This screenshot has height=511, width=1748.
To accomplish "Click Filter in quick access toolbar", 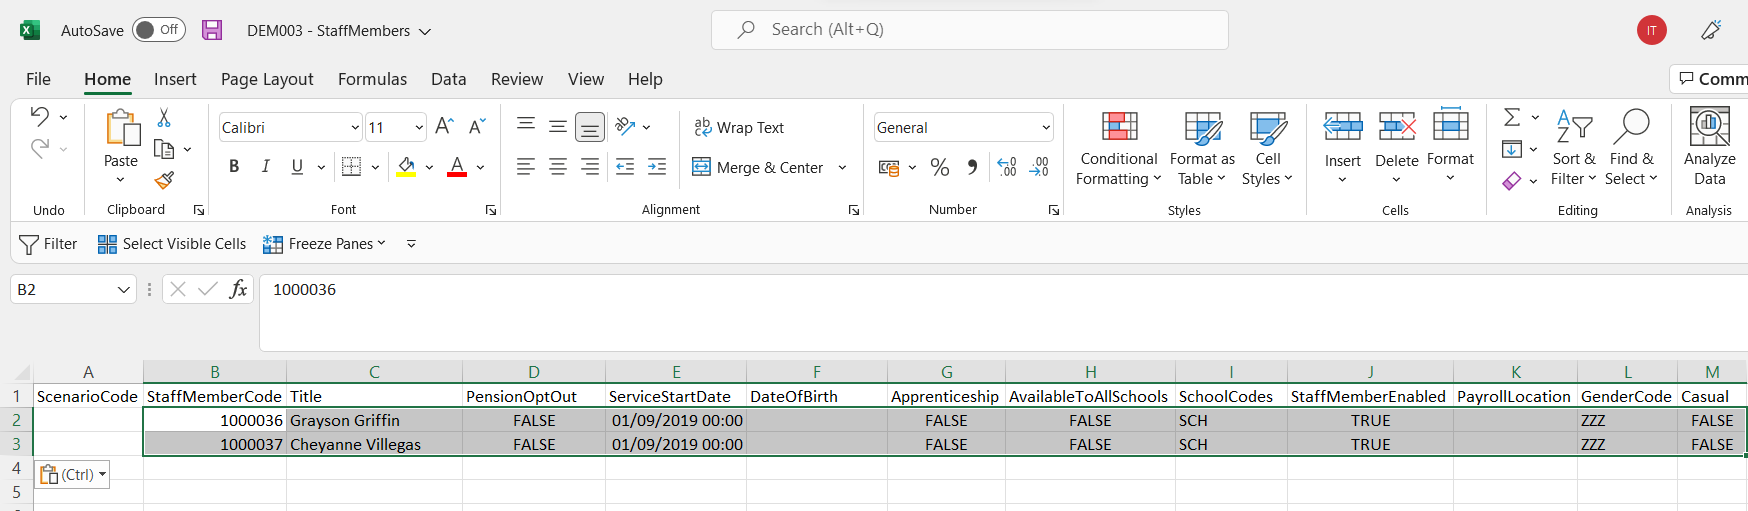I will pos(48,244).
